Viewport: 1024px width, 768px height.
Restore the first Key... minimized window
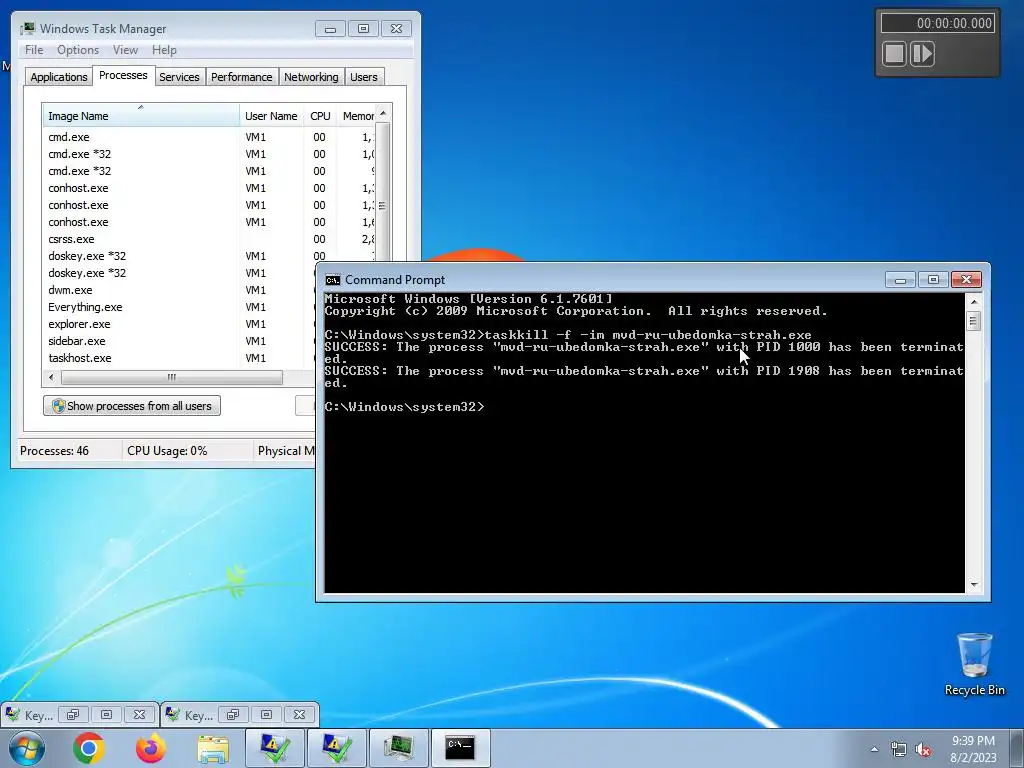tap(72, 714)
